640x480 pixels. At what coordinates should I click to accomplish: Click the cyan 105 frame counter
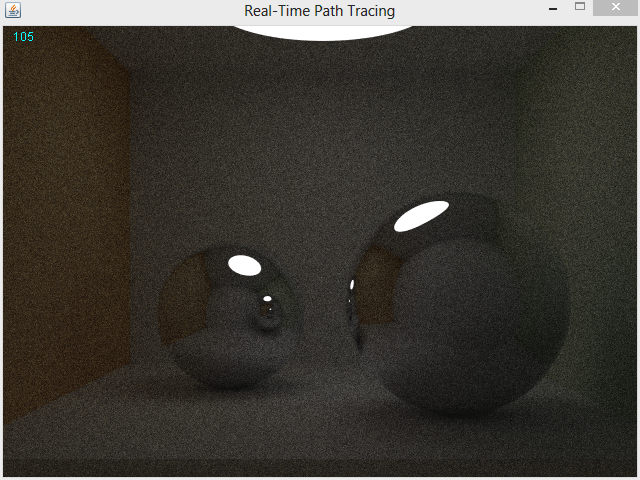click(23, 37)
